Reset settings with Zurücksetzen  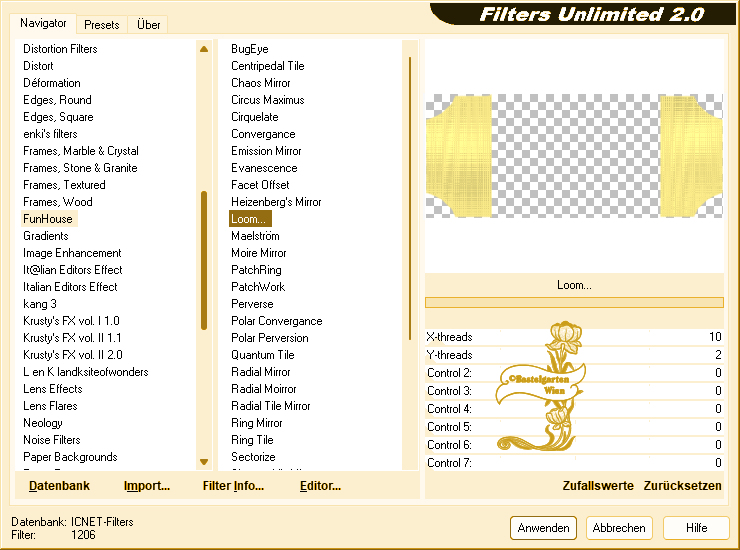click(x=682, y=486)
